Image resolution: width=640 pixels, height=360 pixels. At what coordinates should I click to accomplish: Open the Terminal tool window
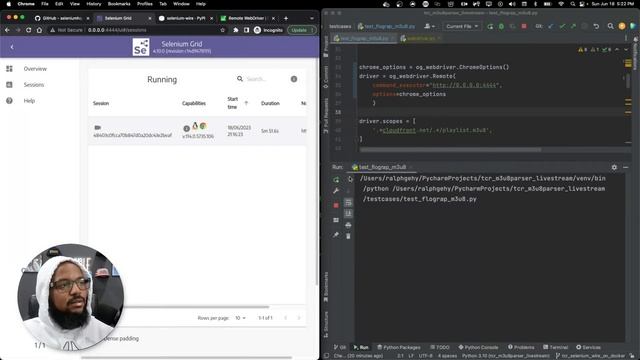point(556,347)
